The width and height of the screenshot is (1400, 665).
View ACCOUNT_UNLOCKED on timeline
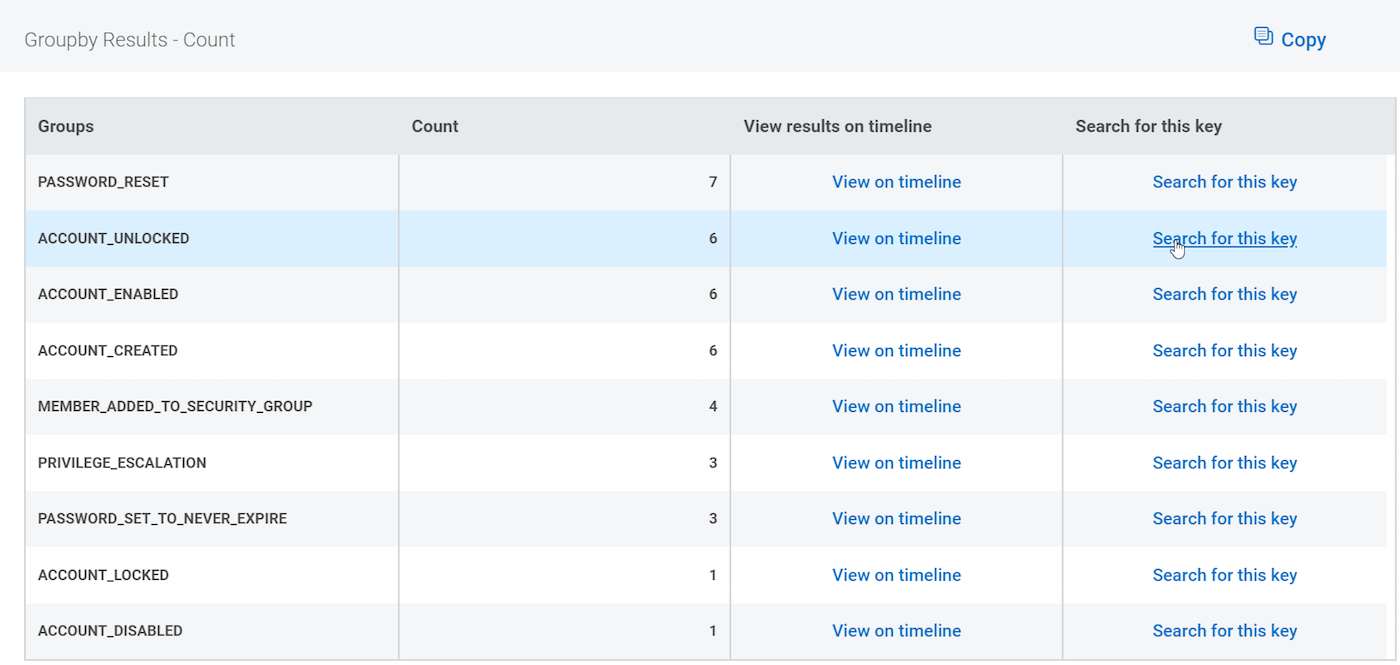click(896, 238)
